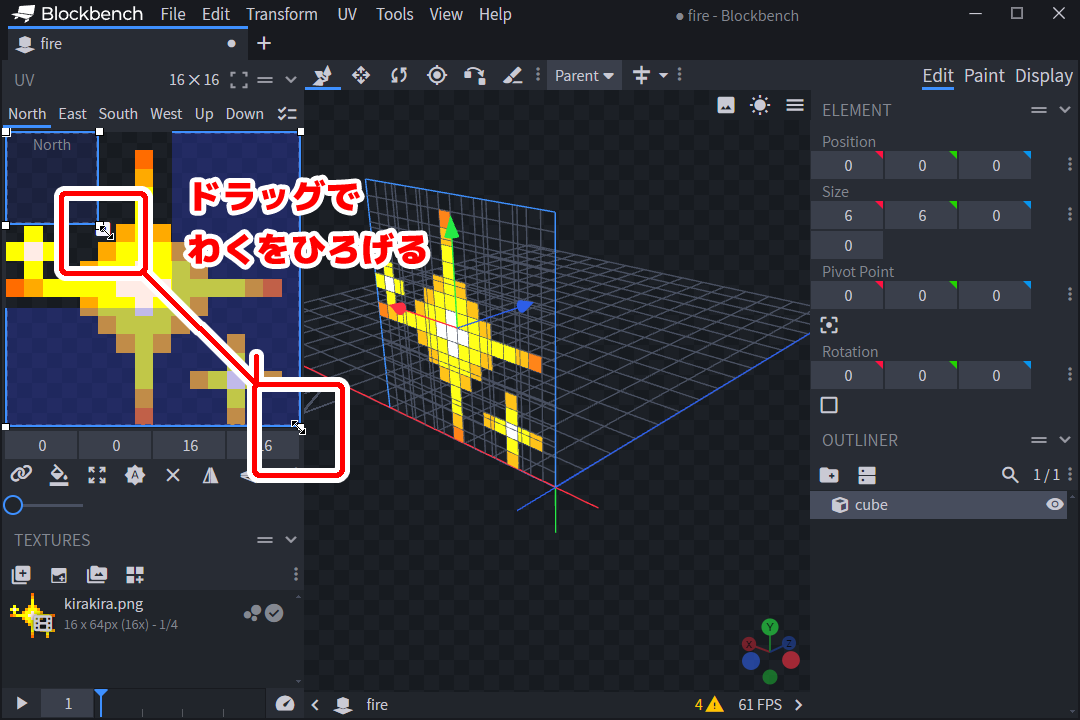This screenshot has height=720, width=1080.
Task: Select the Vertex Snap tool
Action: (x=475, y=75)
